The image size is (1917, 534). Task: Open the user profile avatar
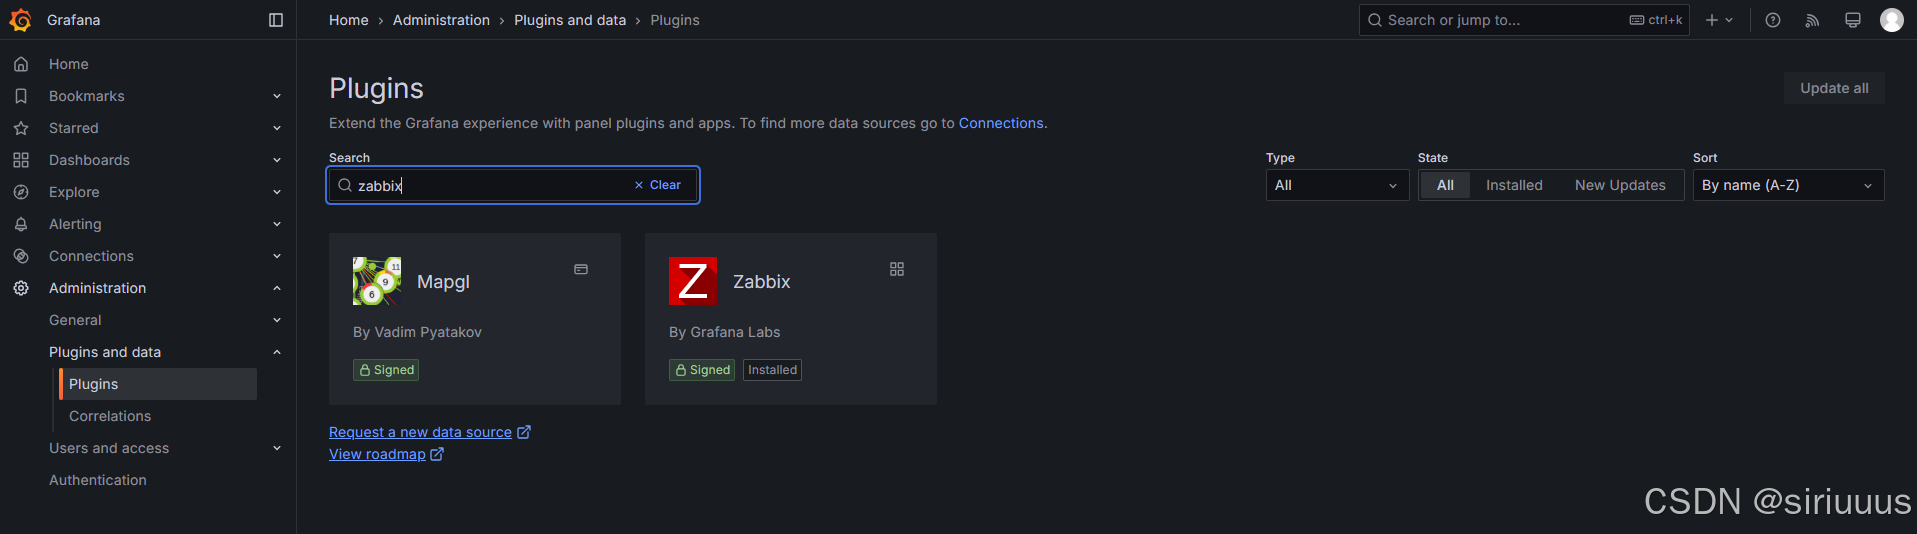click(x=1892, y=20)
